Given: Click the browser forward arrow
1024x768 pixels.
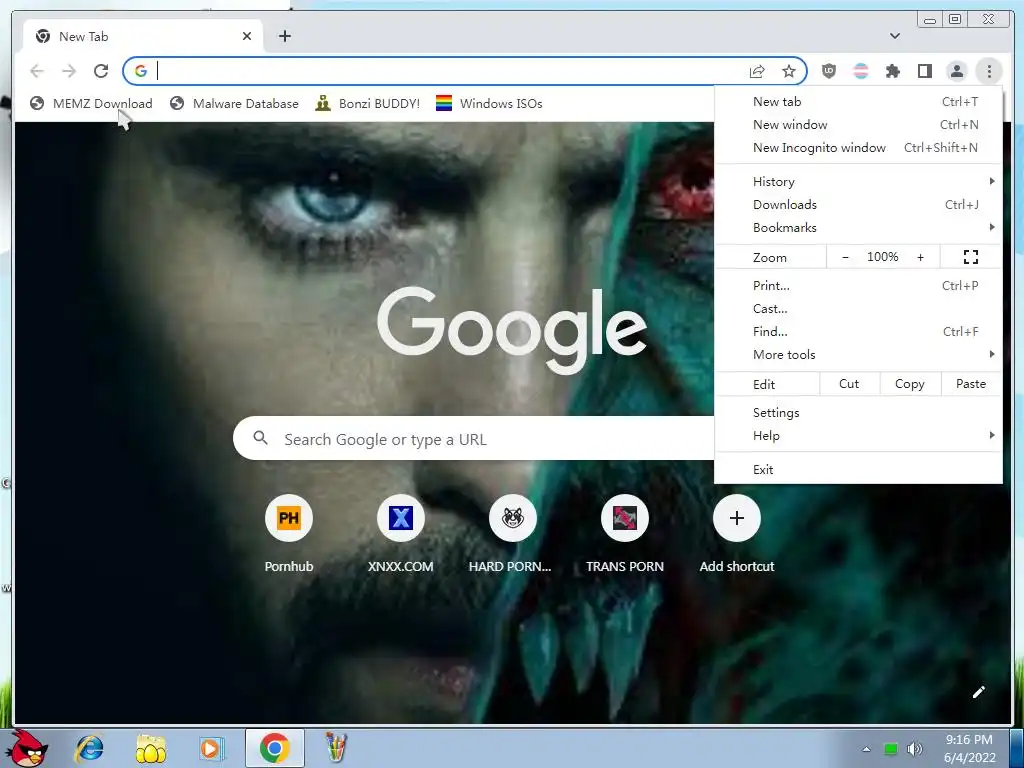Looking at the screenshot, I should (69, 71).
